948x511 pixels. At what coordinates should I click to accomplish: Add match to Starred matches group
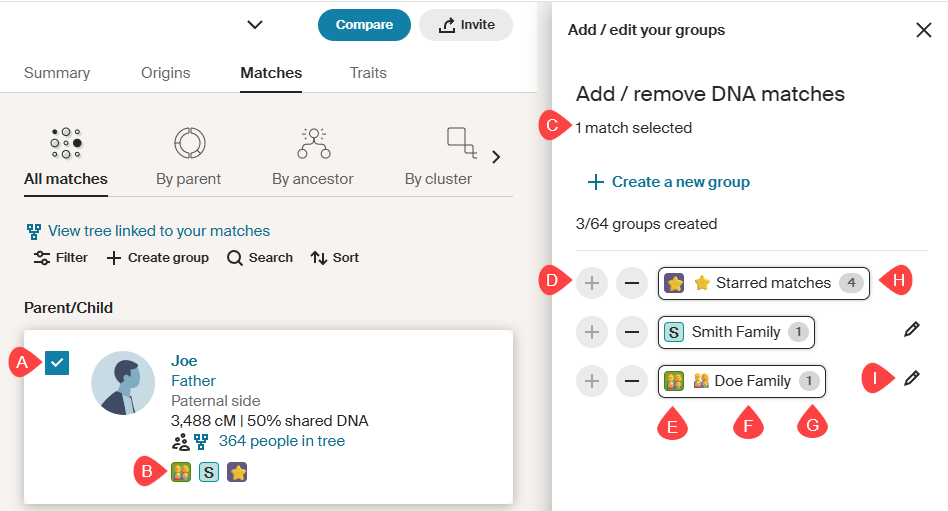pos(593,283)
